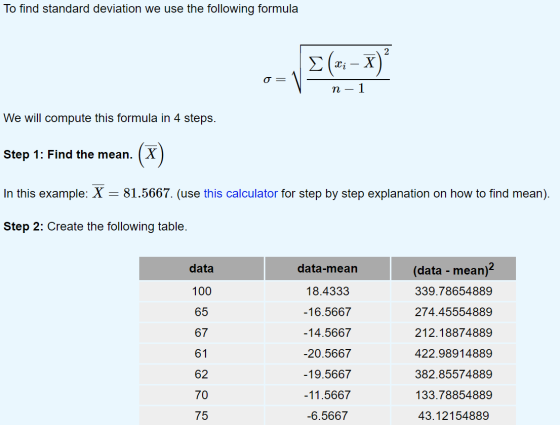Open the 'this calculator' link
Image resolution: width=560 pixels, height=425 pixels.
240,194
